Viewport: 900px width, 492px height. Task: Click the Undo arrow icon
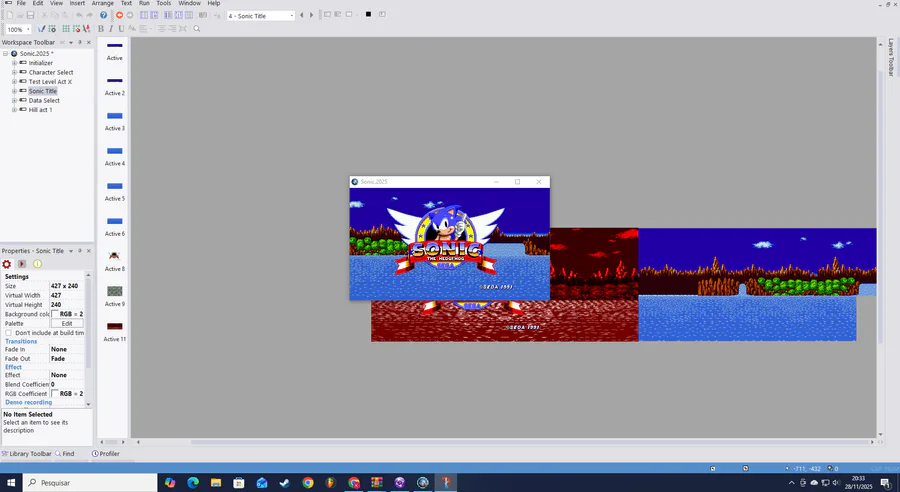coord(79,15)
